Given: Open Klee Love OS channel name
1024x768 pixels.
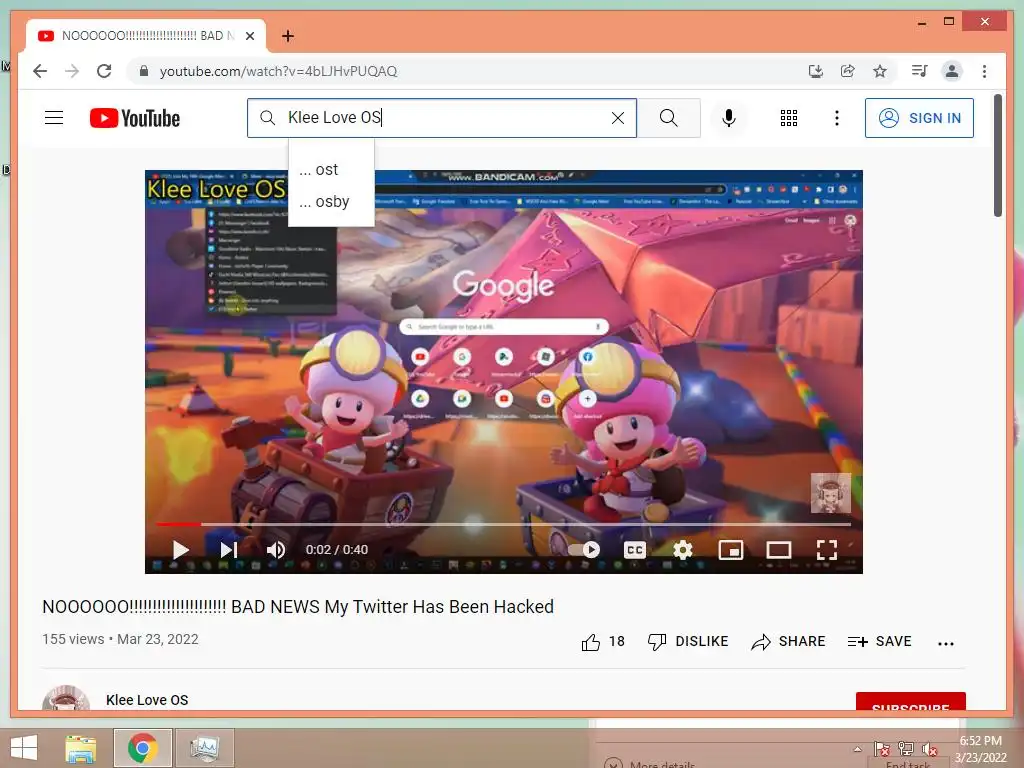Looking at the screenshot, I should [x=147, y=700].
